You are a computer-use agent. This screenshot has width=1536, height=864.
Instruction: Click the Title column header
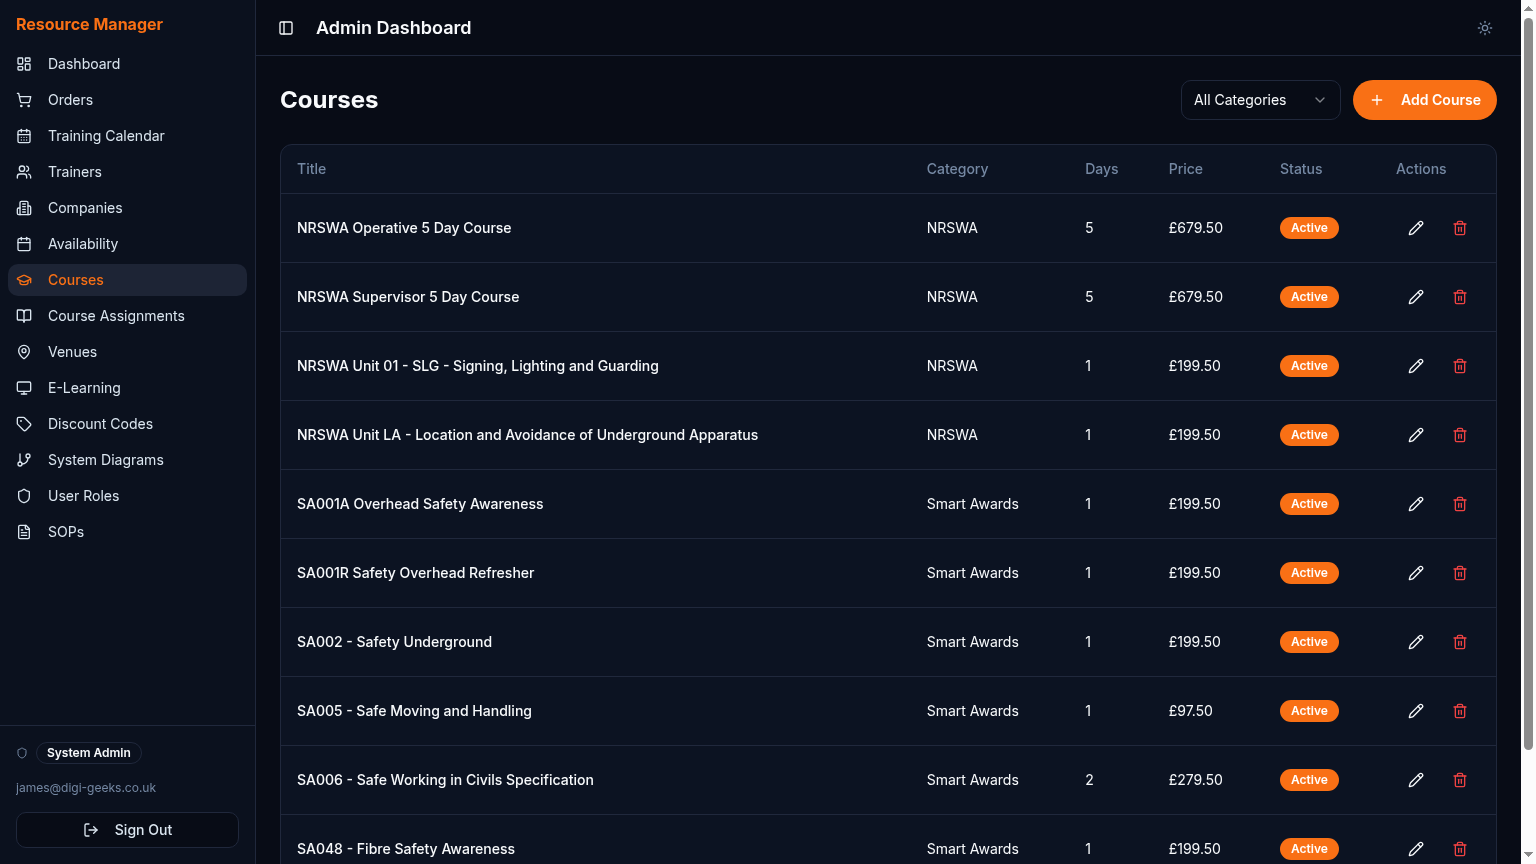(311, 169)
